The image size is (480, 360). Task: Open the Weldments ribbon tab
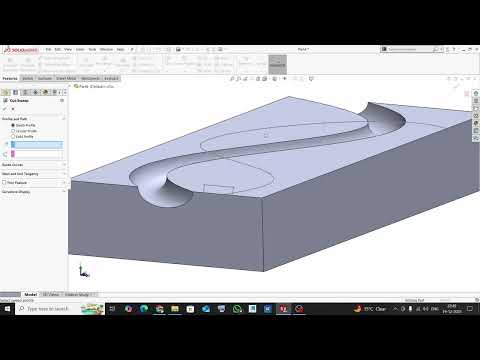(90, 78)
